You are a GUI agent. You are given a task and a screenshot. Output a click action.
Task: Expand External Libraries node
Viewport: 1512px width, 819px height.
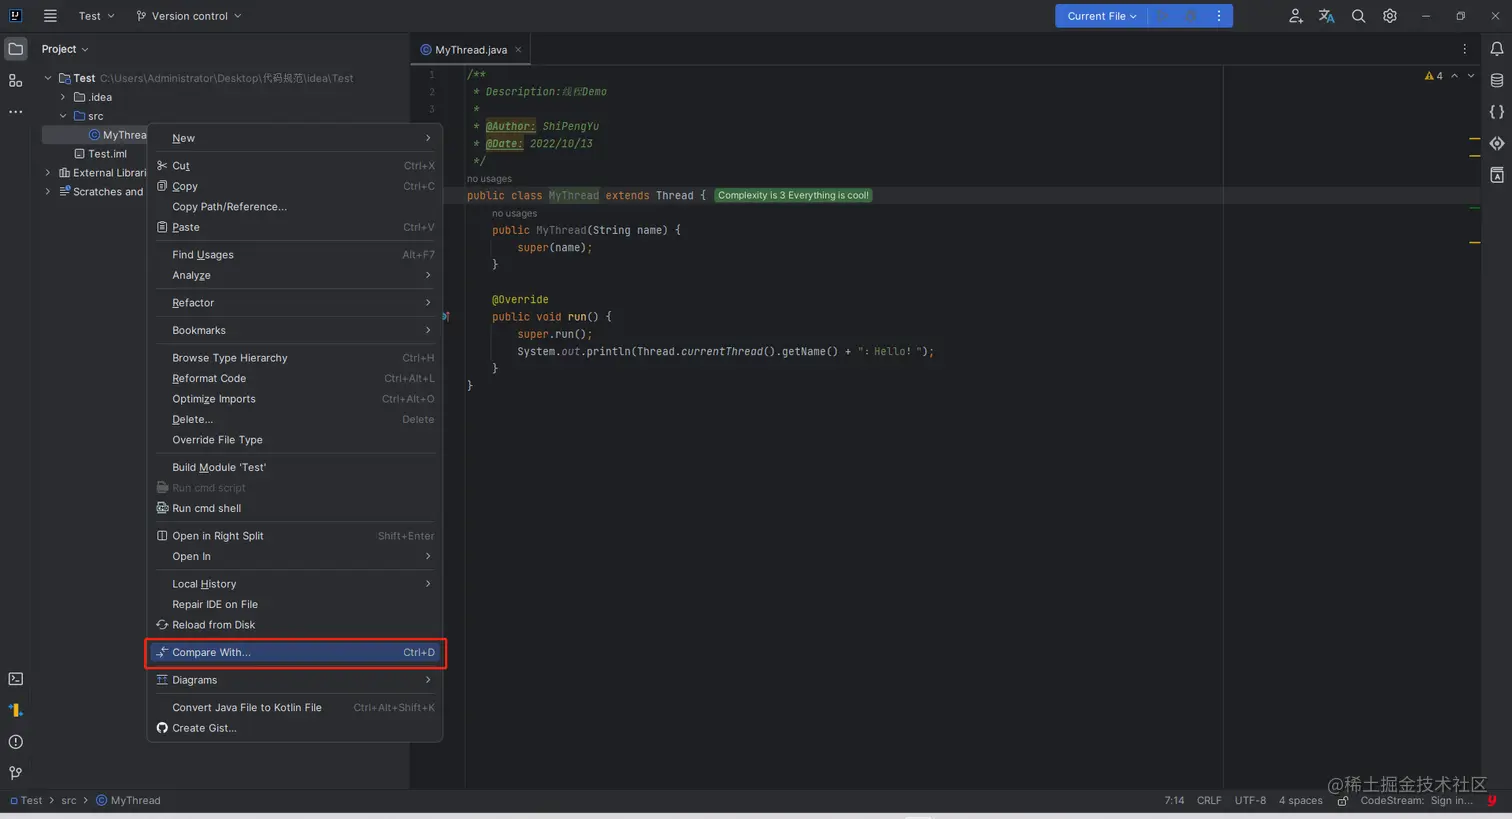[47, 173]
